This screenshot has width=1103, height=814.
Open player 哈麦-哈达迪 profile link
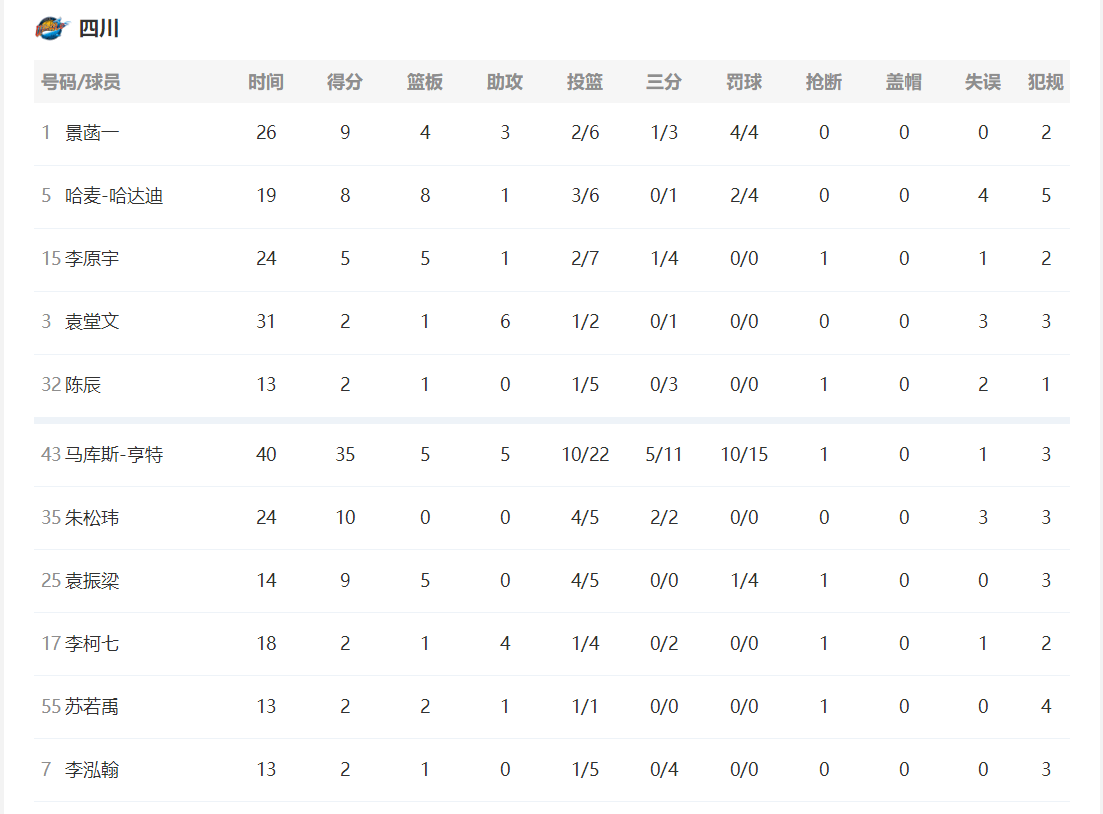pos(114,196)
